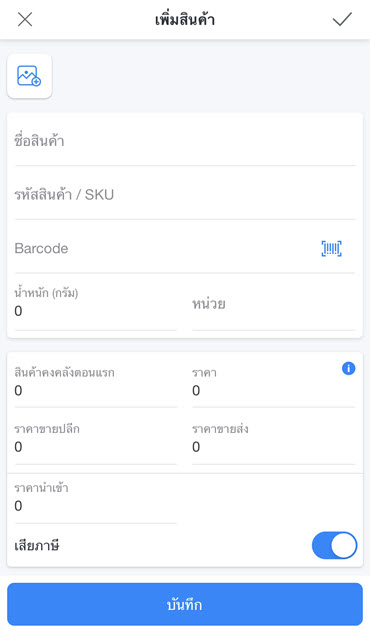The height and width of the screenshot is (640, 370).
Task: Confirm with the checkmark icon
Action: 342,19
